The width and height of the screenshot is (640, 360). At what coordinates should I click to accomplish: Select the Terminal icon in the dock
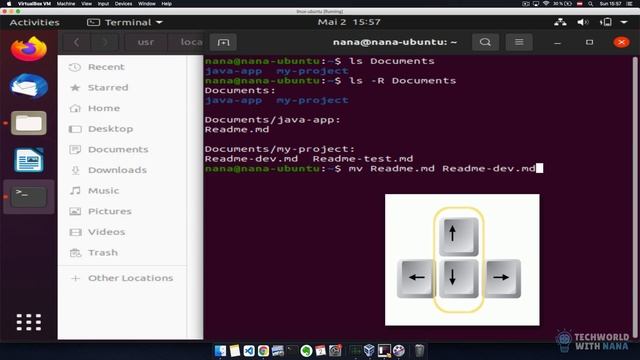pos(29,197)
